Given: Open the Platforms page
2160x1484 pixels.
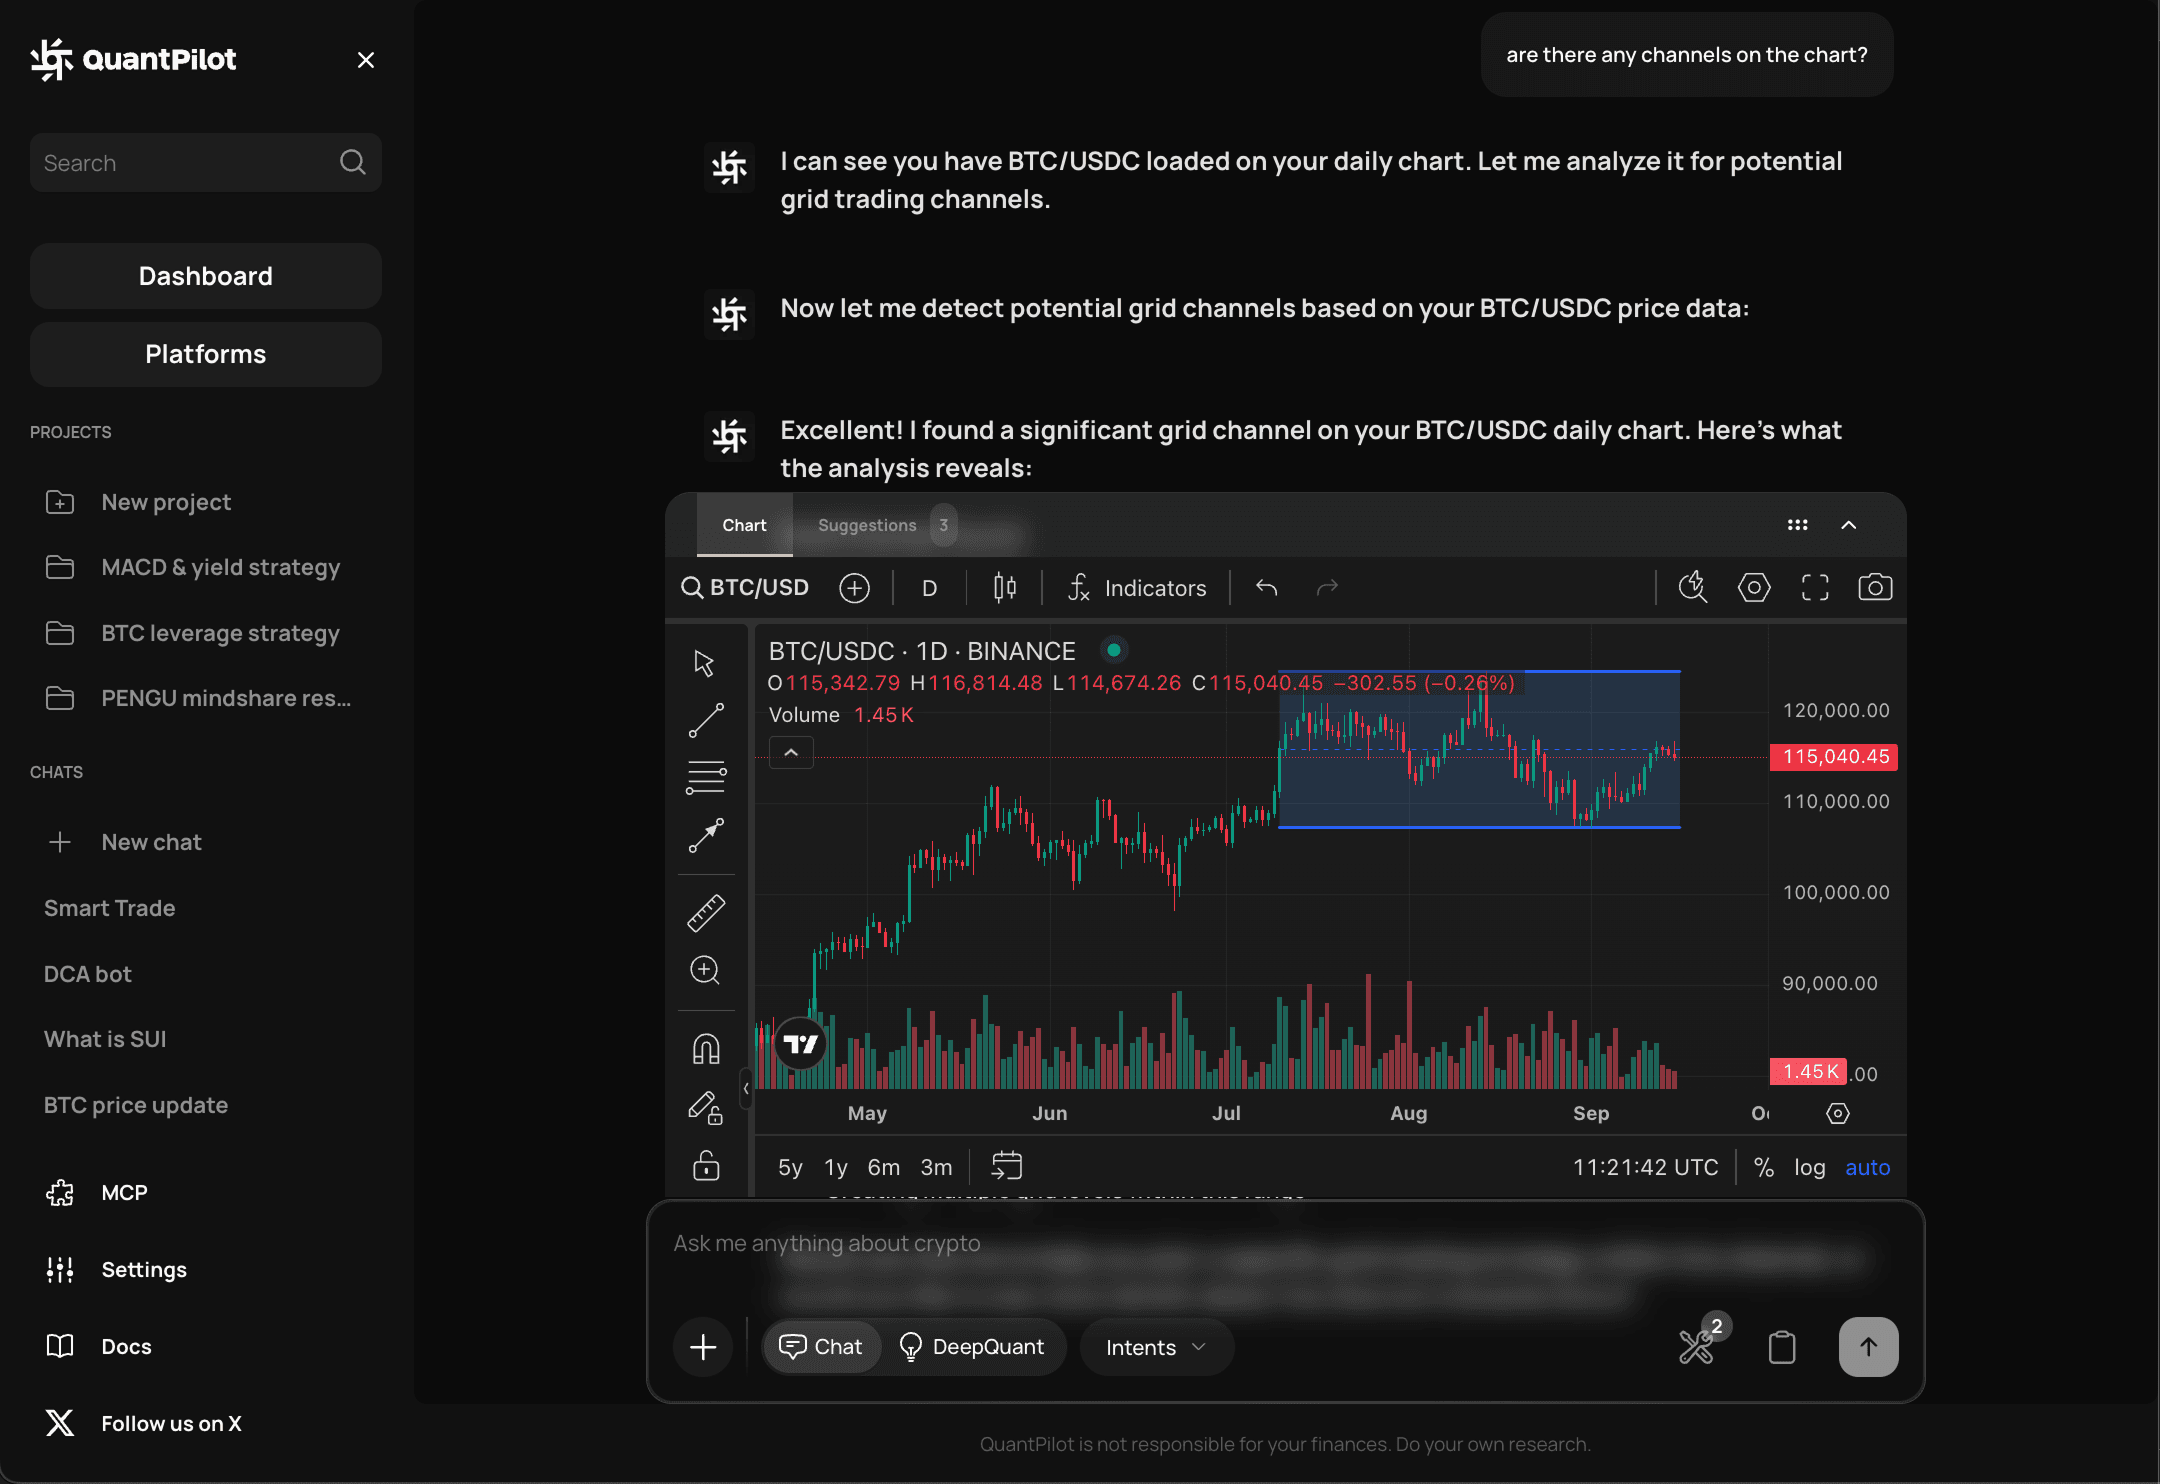Looking at the screenshot, I should (x=206, y=354).
